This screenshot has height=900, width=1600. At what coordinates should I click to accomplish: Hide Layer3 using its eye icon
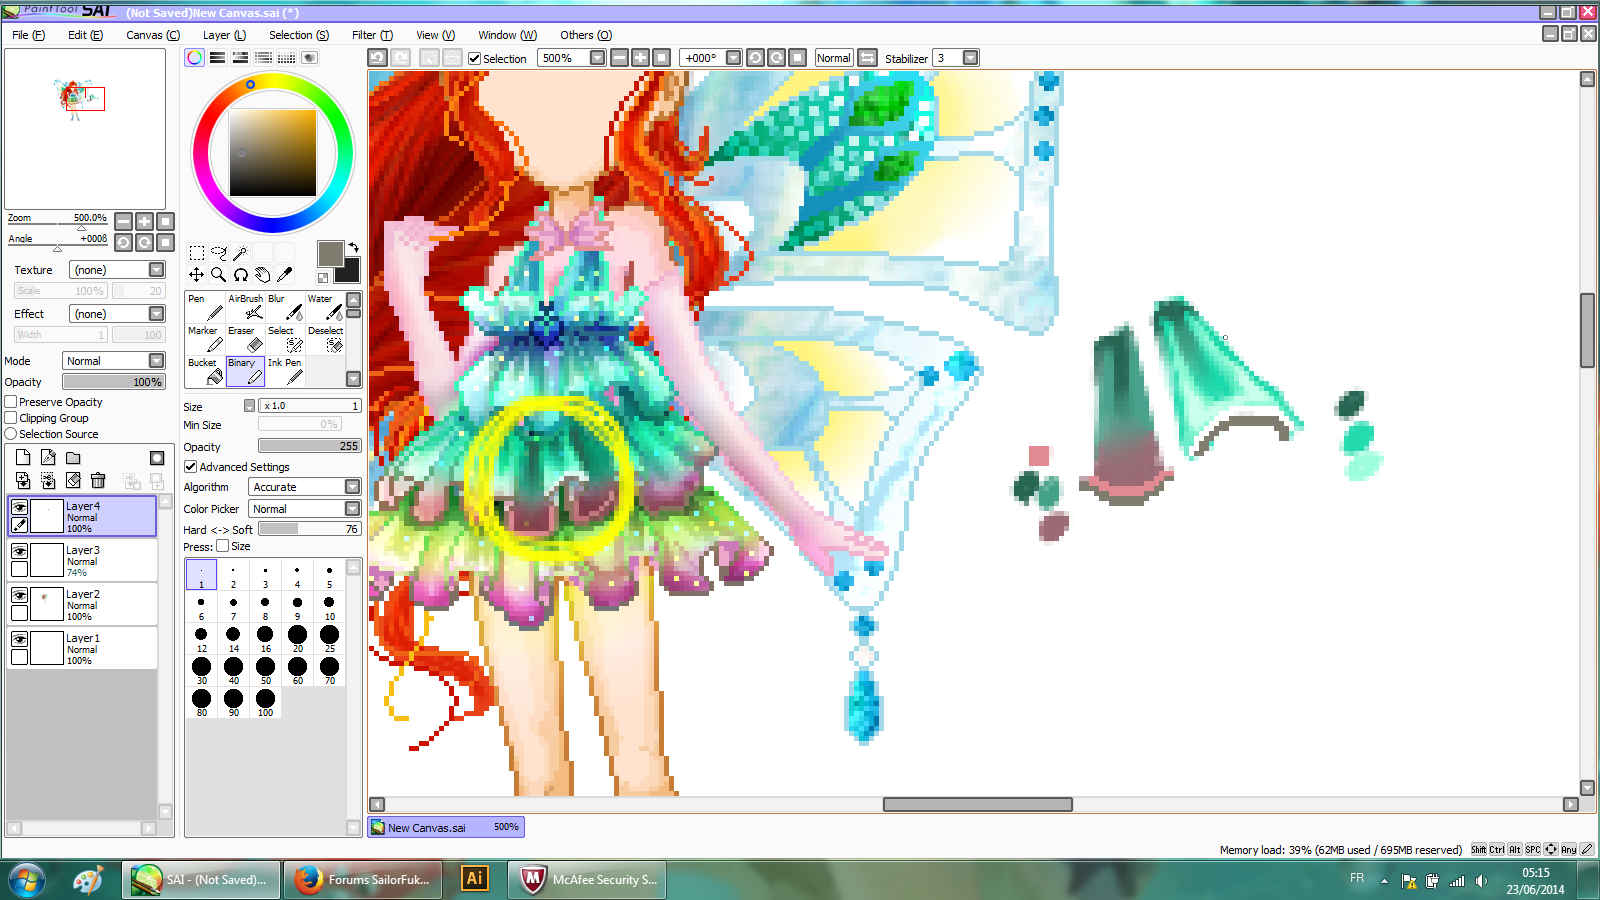(19, 551)
